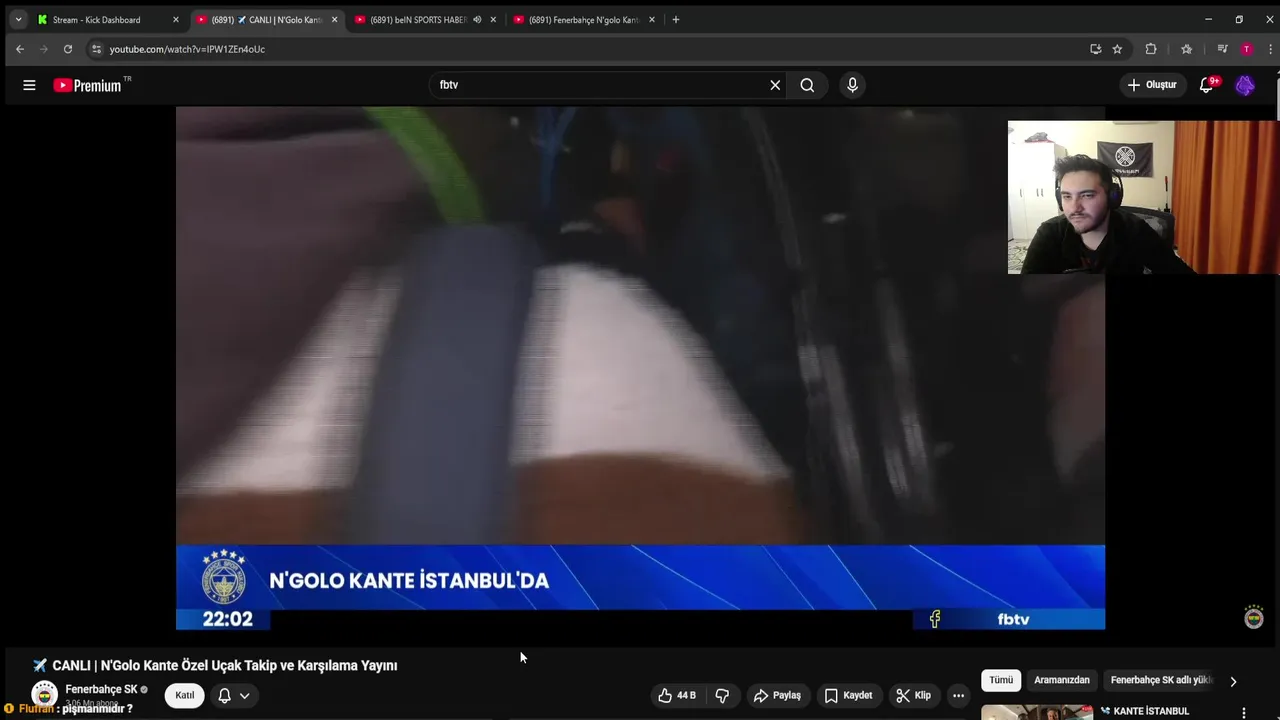Open Fenerbahçe SK channel avatar
Screen dimensions: 1280x720
pyautogui.click(x=44, y=695)
